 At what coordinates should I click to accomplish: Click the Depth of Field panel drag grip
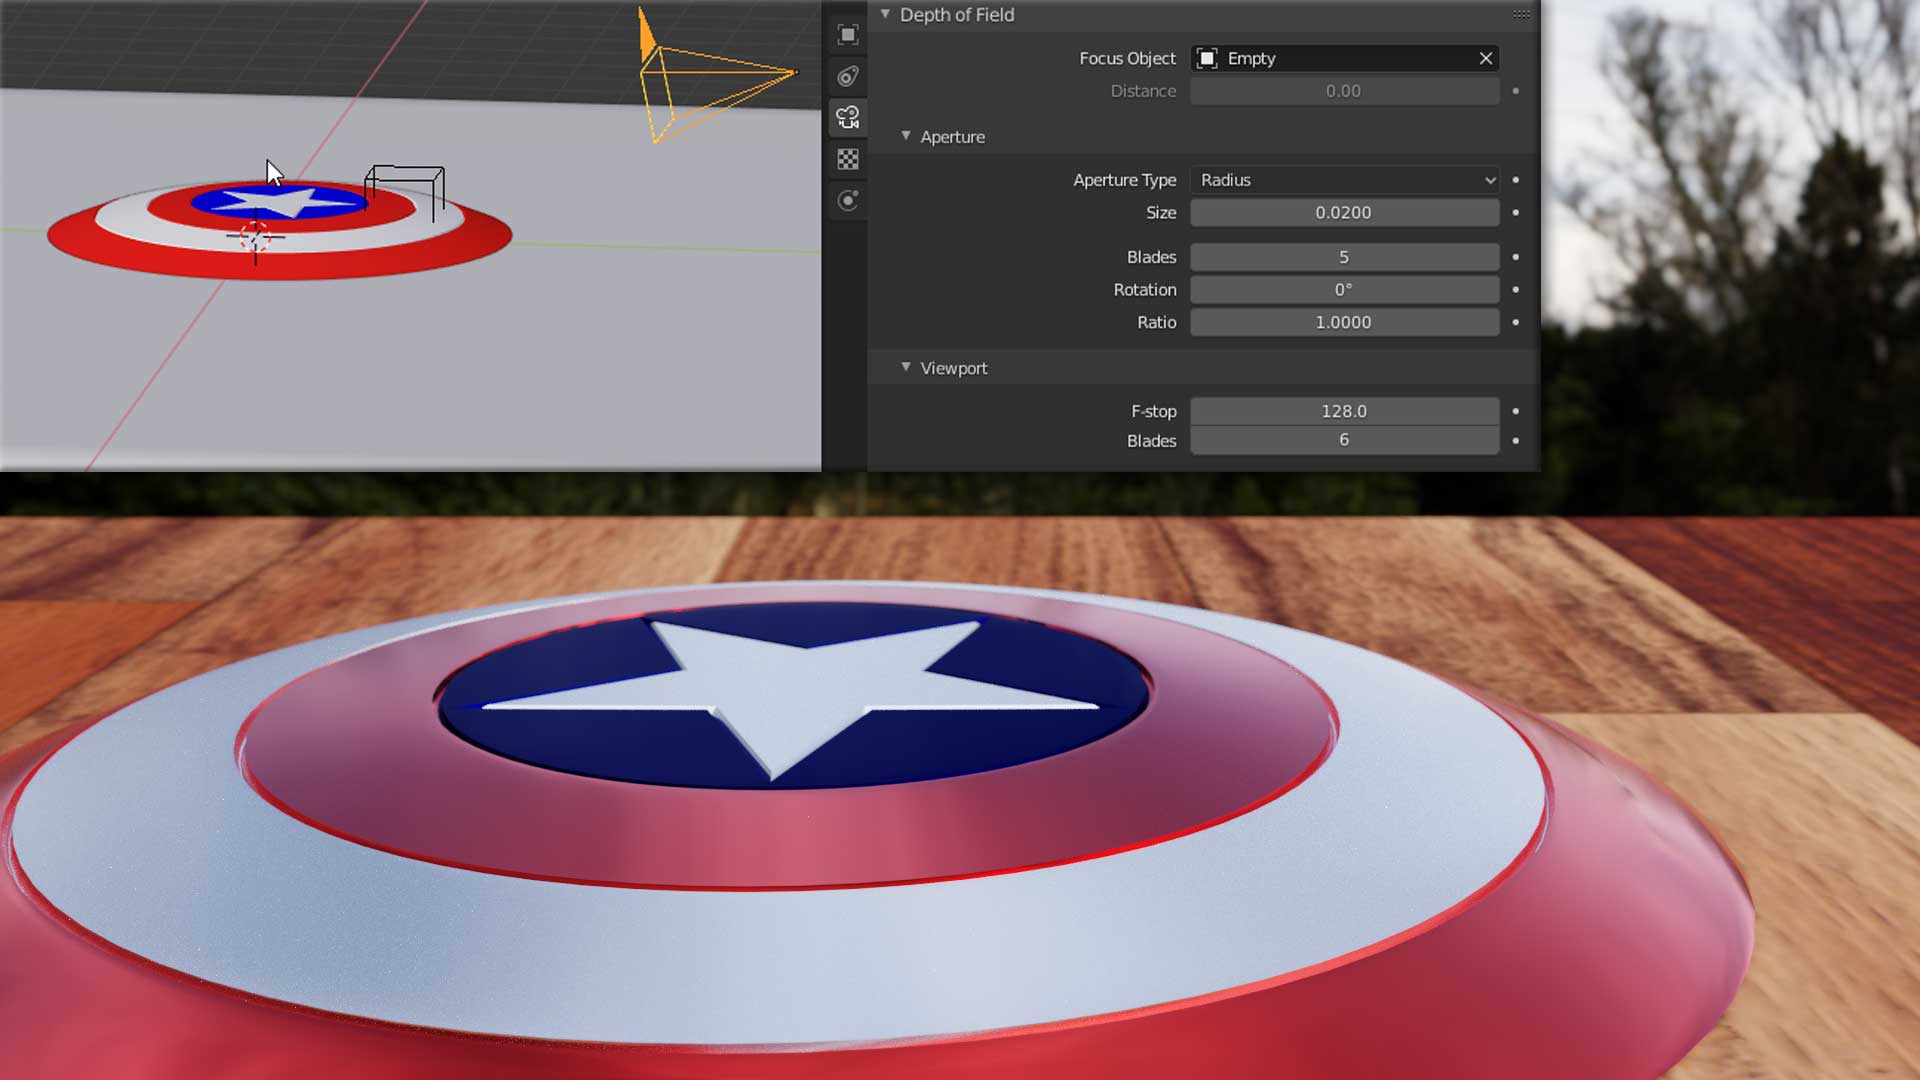click(x=1521, y=14)
